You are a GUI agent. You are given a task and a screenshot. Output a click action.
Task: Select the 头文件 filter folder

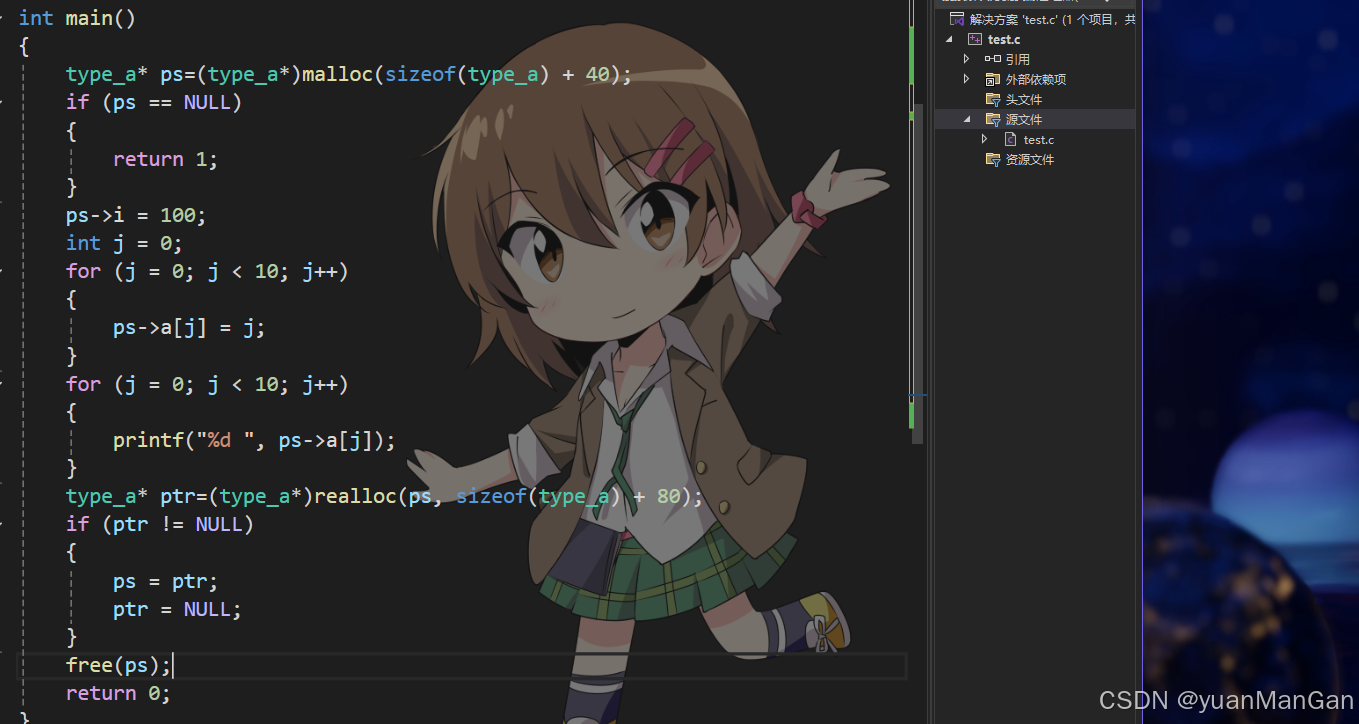1014,99
